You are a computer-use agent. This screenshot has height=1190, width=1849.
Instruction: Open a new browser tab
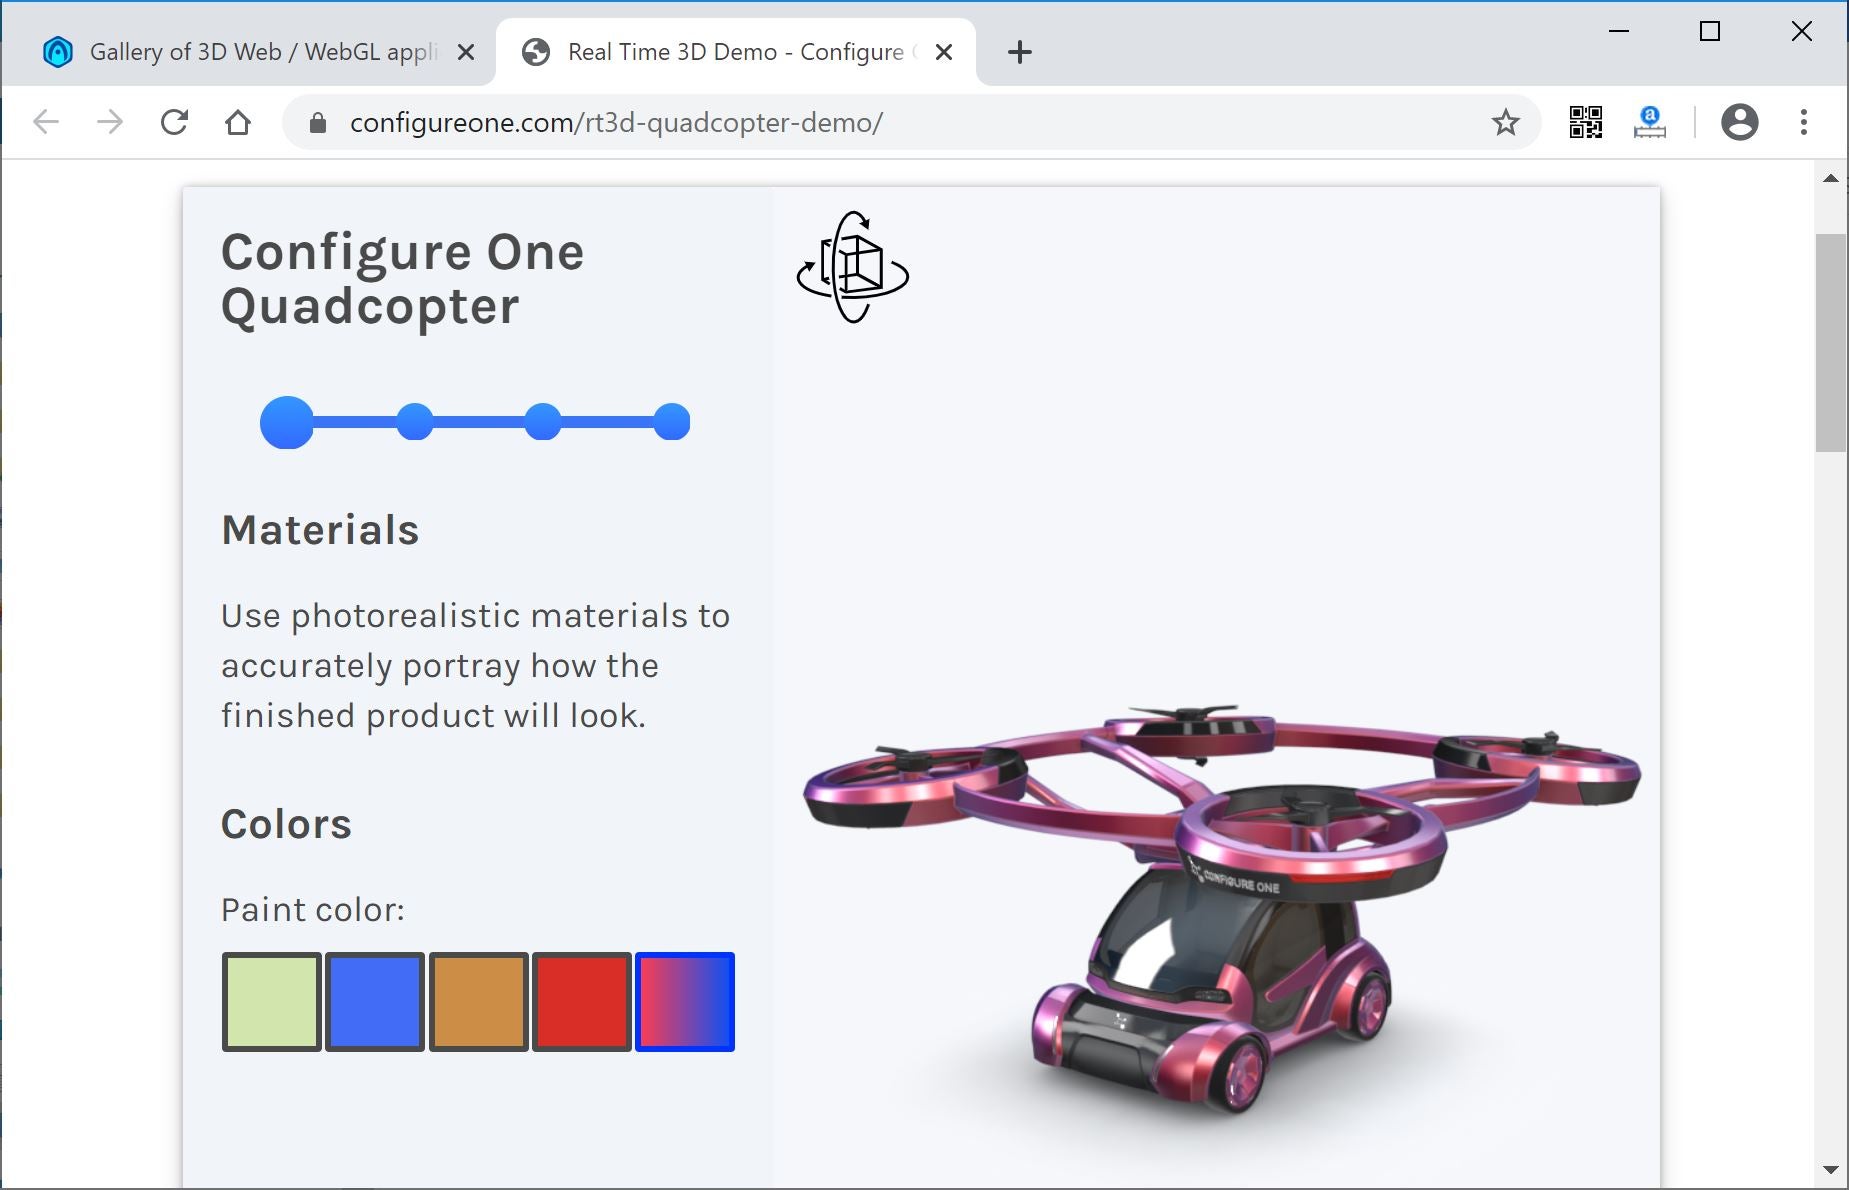point(1019,52)
